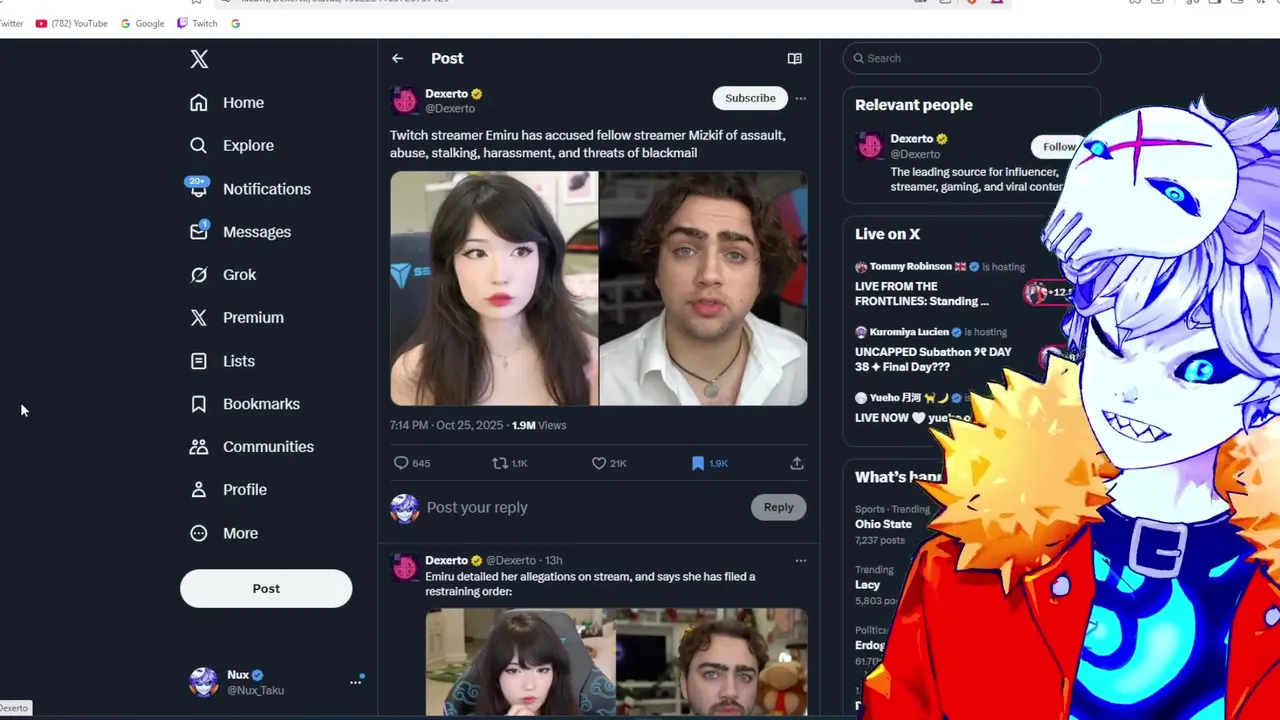1280x720 pixels.
Task: Click the 1.9M Views count
Action: click(x=539, y=425)
